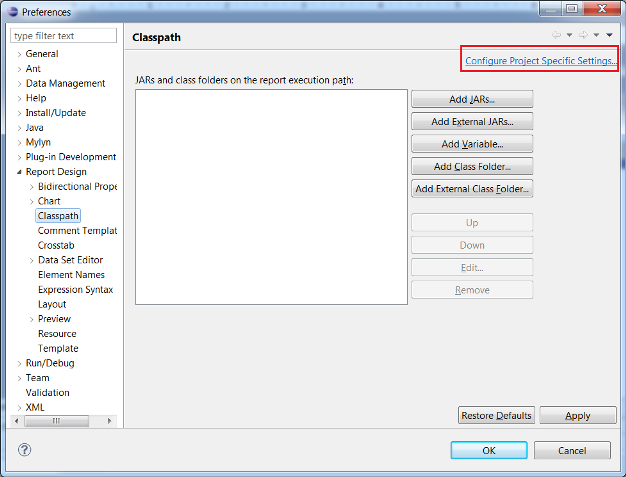Expand the Data Management node
626x477 pixels.
click(x=19, y=84)
